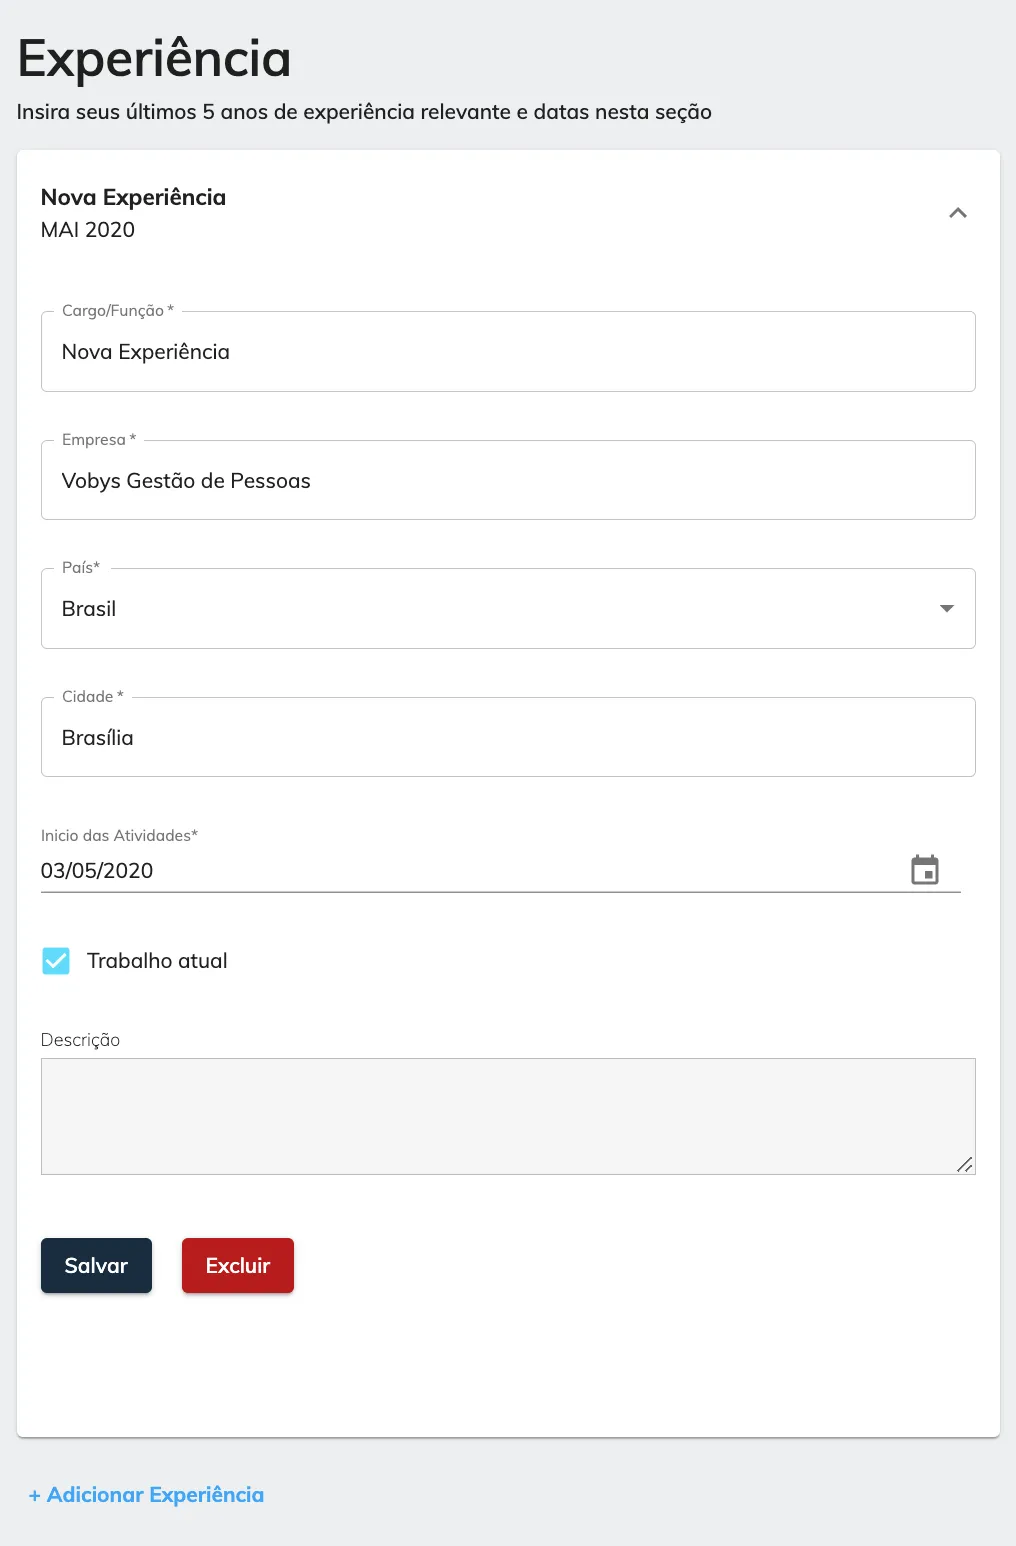Click the País dropdown arrow
1016x1546 pixels.
point(946,609)
